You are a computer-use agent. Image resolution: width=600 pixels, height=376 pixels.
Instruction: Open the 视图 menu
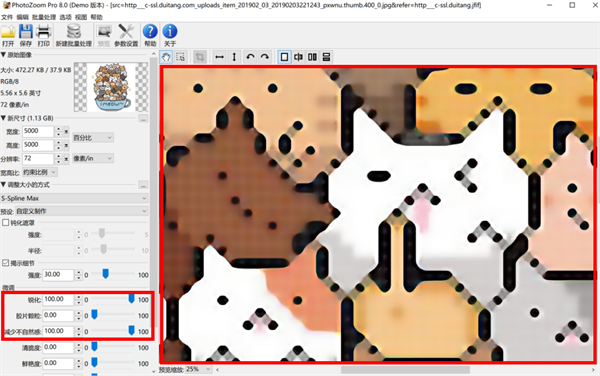[x=81, y=17]
